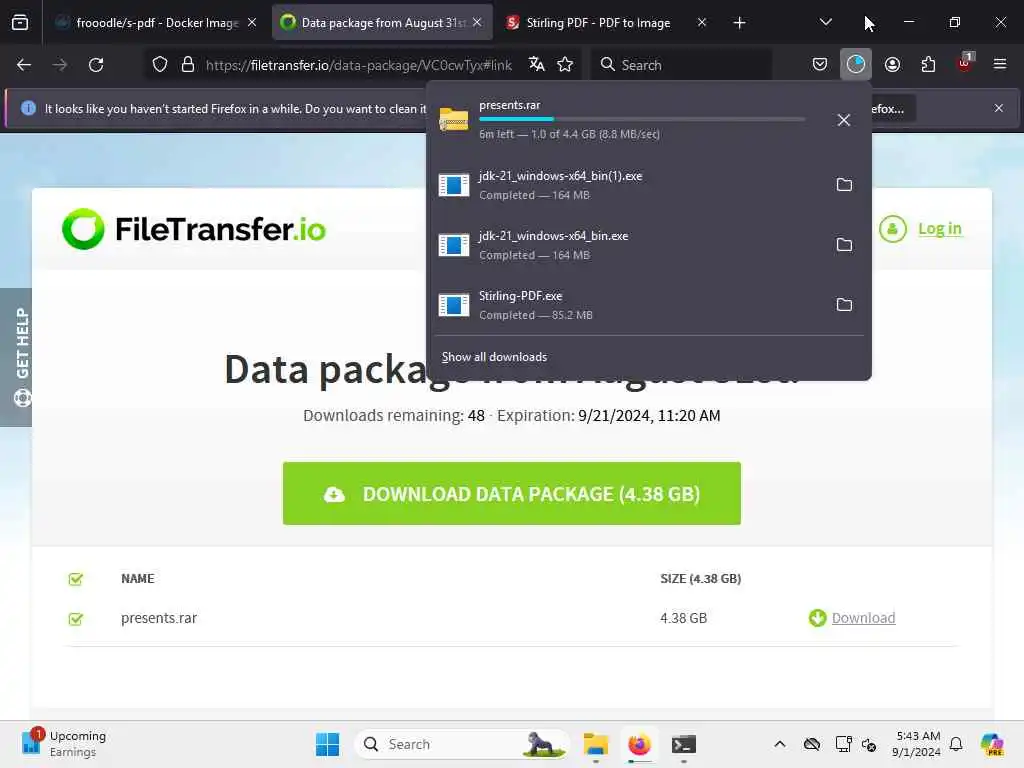
Task: Click the Firefox taskbar icon
Action: [x=639, y=744]
